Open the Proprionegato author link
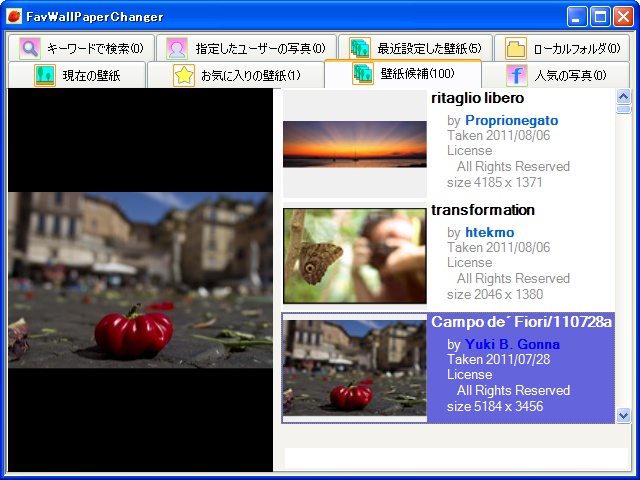This screenshot has width=640, height=480. (511, 120)
